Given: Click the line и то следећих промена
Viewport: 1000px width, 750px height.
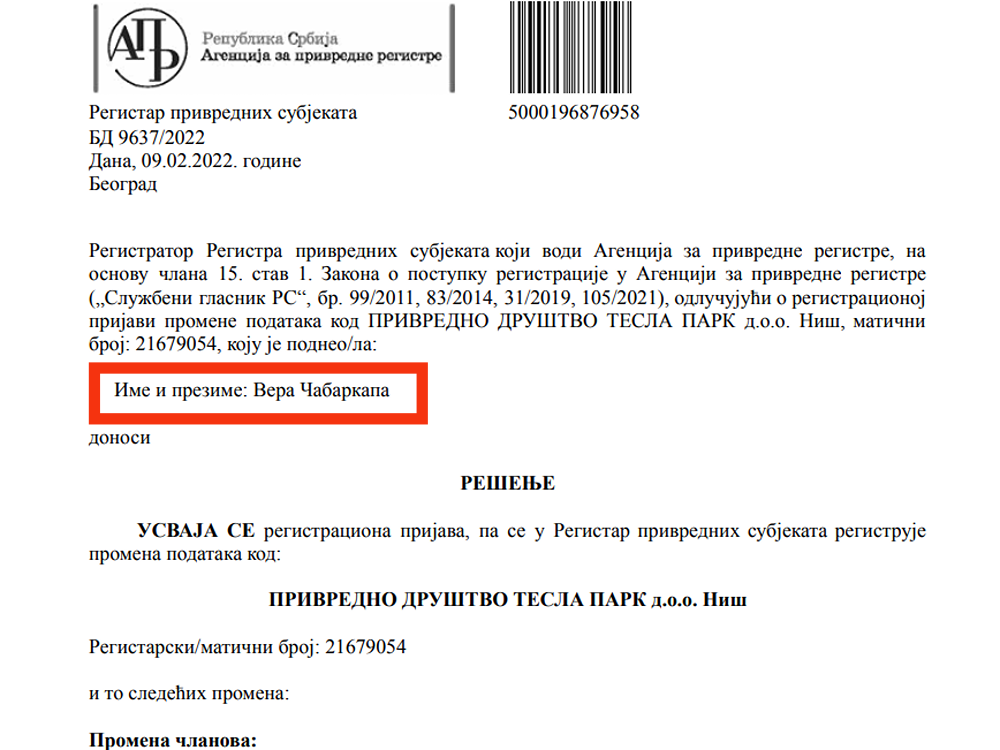Looking at the screenshot, I should point(189,693).
